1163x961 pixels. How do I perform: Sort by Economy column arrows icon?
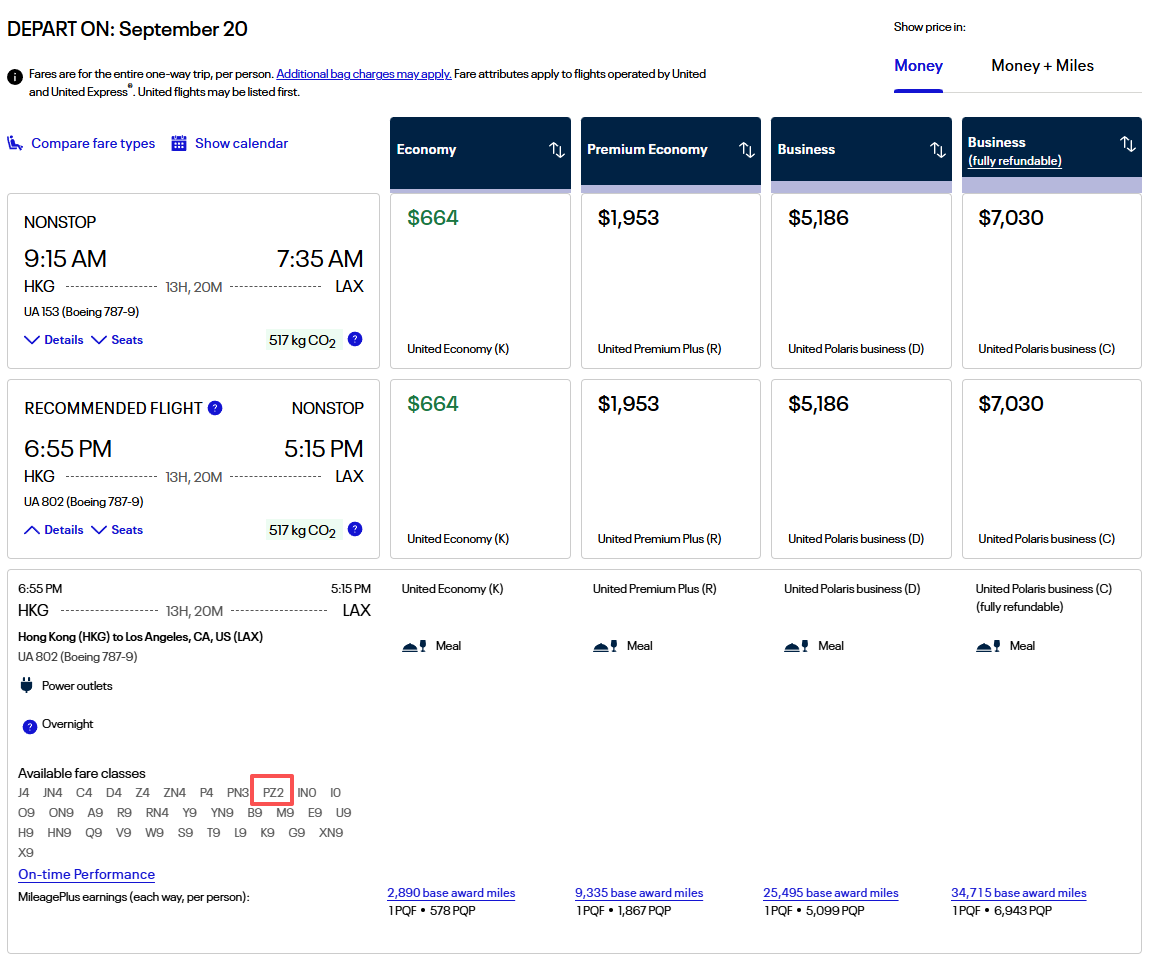point(557,150)
